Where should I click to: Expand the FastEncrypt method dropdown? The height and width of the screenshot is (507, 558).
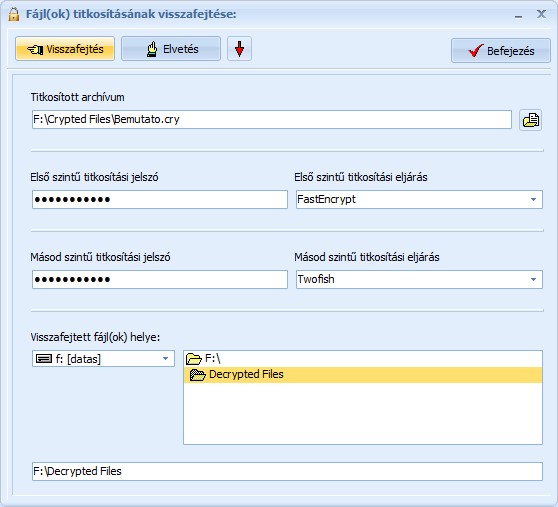point(533,199)
